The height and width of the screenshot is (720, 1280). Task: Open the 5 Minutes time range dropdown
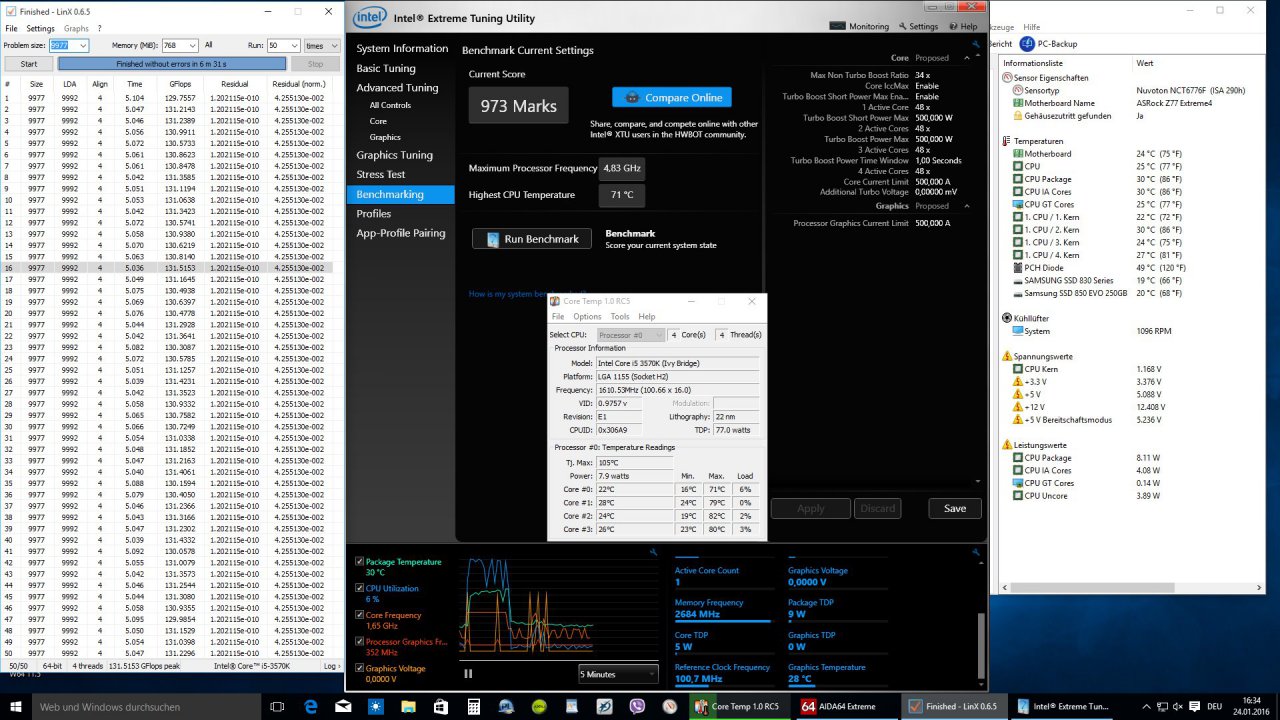[618, 674]
